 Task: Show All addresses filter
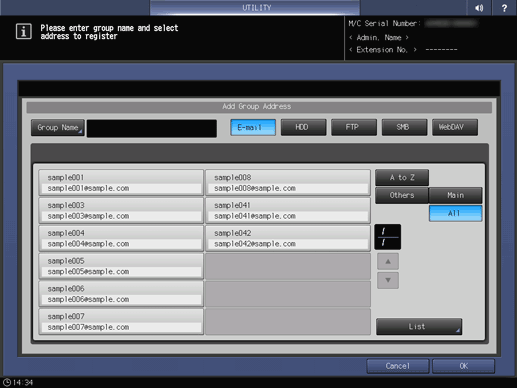[455, 213]
